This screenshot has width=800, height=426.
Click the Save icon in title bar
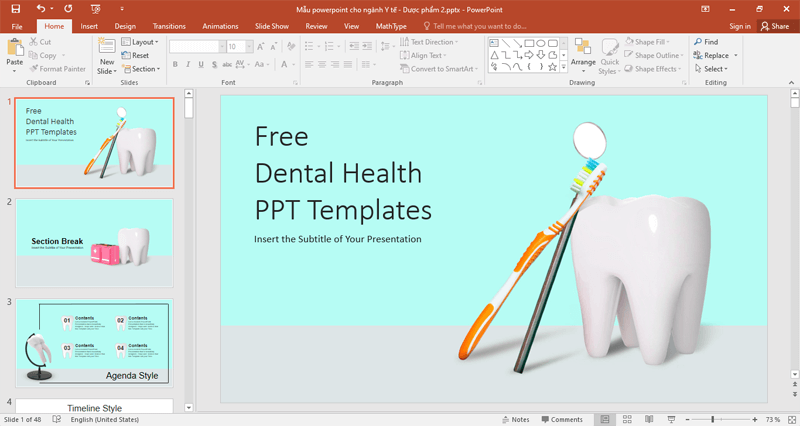[16, 9]
